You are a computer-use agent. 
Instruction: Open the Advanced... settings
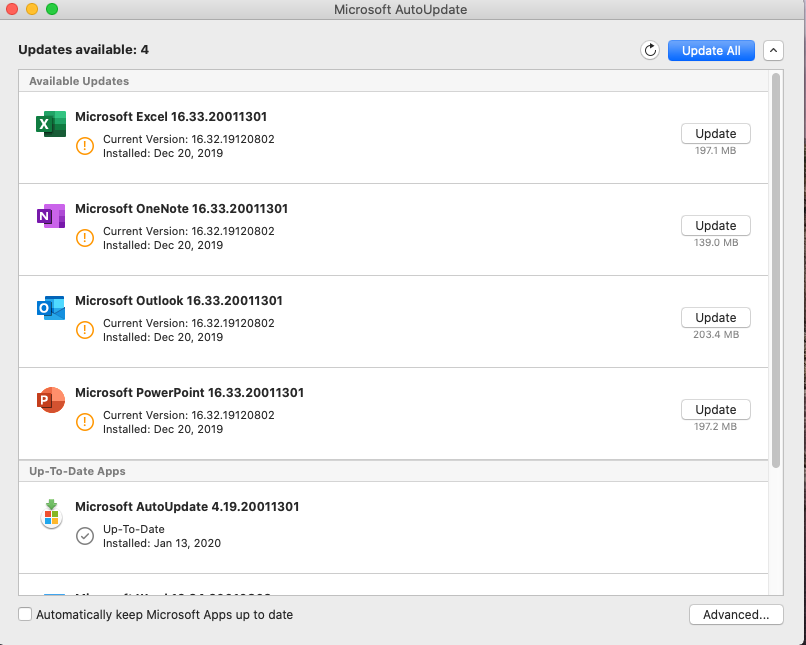click(x=736, y=615)
